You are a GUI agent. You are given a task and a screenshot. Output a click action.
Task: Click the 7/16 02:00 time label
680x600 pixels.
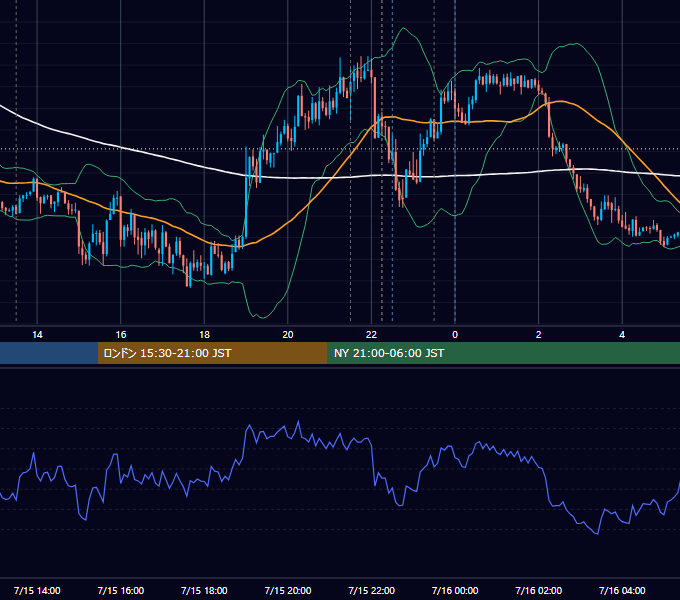point(538,590)
